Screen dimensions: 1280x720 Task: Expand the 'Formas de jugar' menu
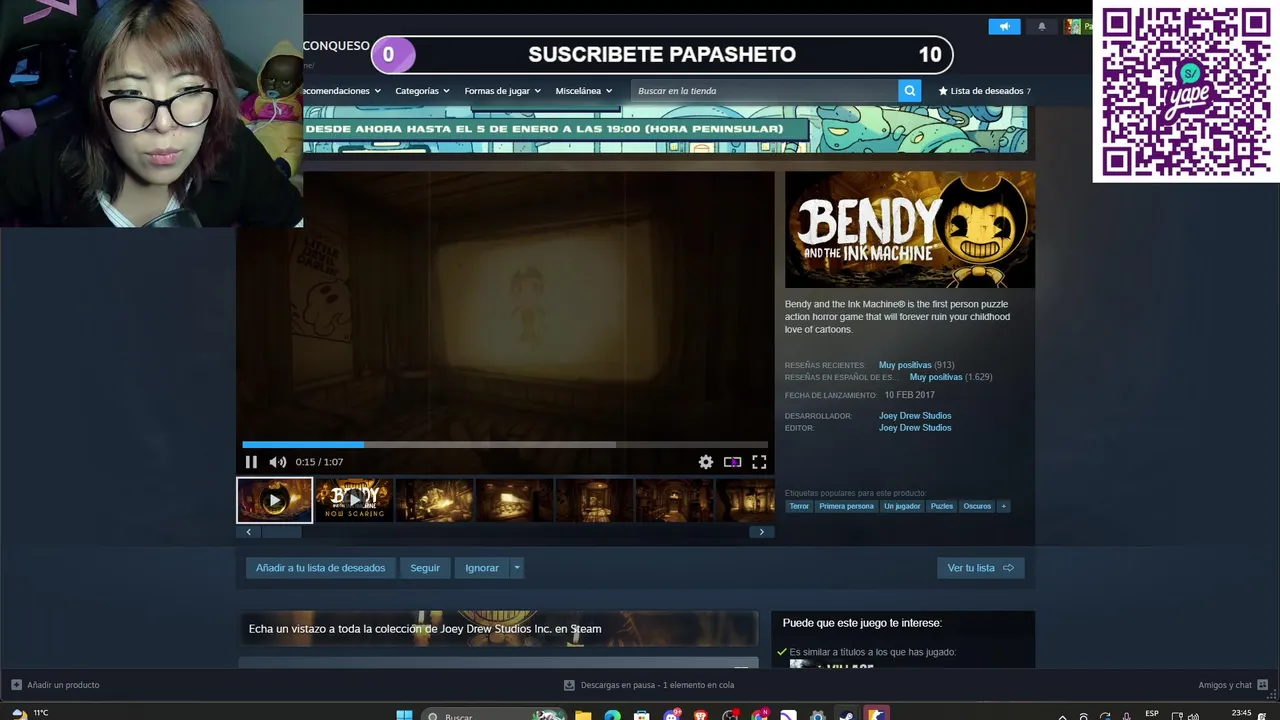502,91
